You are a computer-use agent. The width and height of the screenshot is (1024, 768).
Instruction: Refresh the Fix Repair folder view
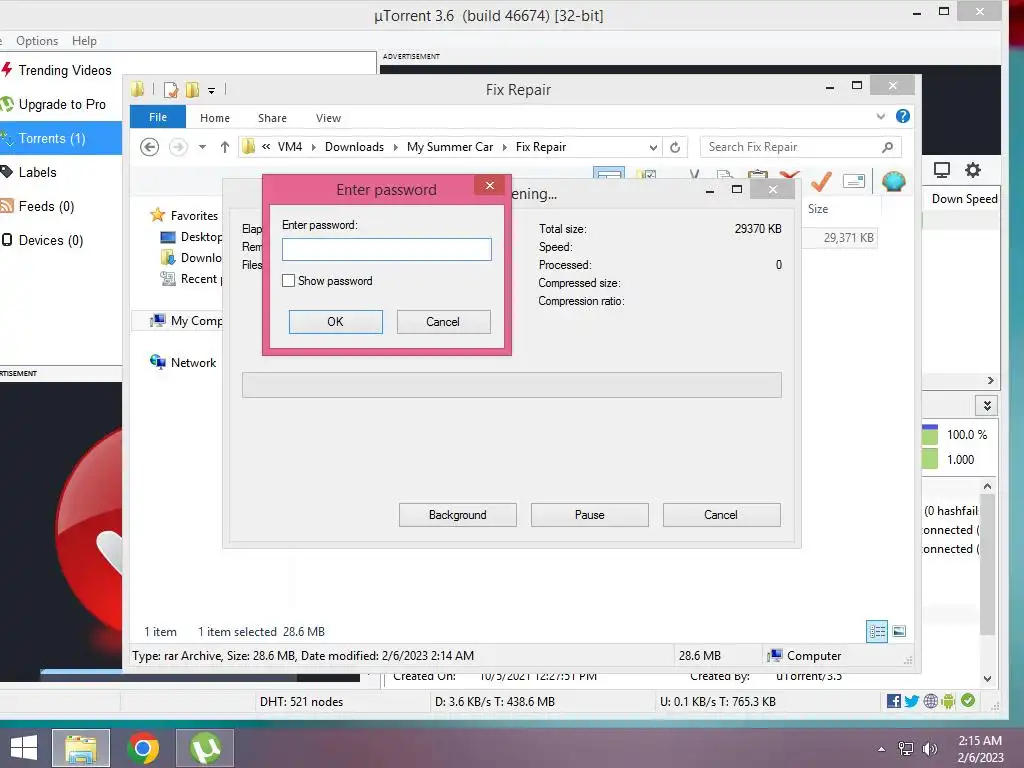pyautogui.click(x=675, y=147)
